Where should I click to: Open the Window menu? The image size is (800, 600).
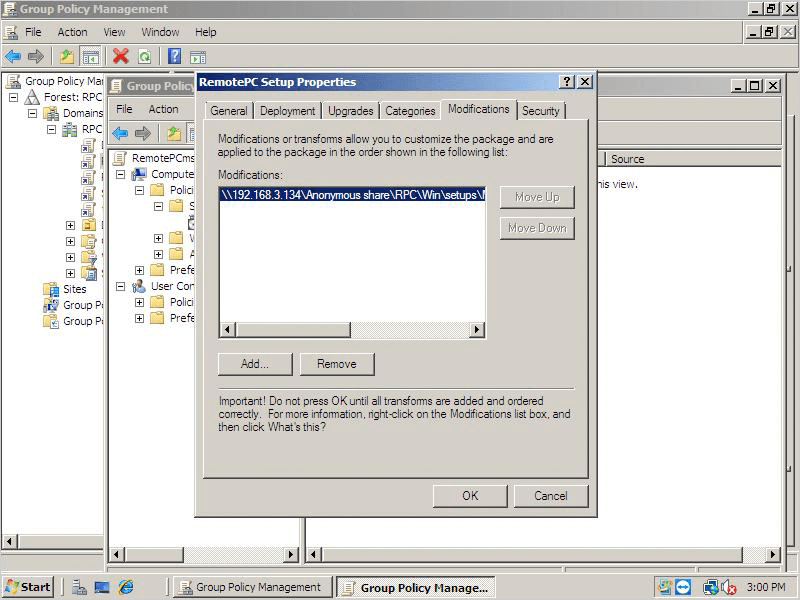click(x=160, y=32)
